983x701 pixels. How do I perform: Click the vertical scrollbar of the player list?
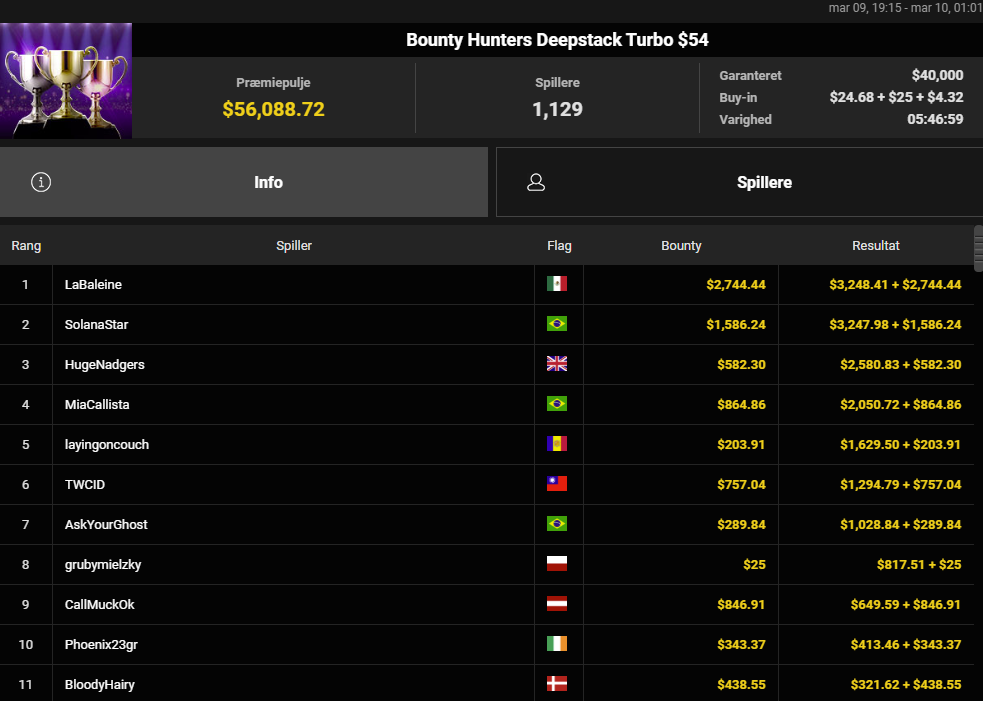pos(977,248)
